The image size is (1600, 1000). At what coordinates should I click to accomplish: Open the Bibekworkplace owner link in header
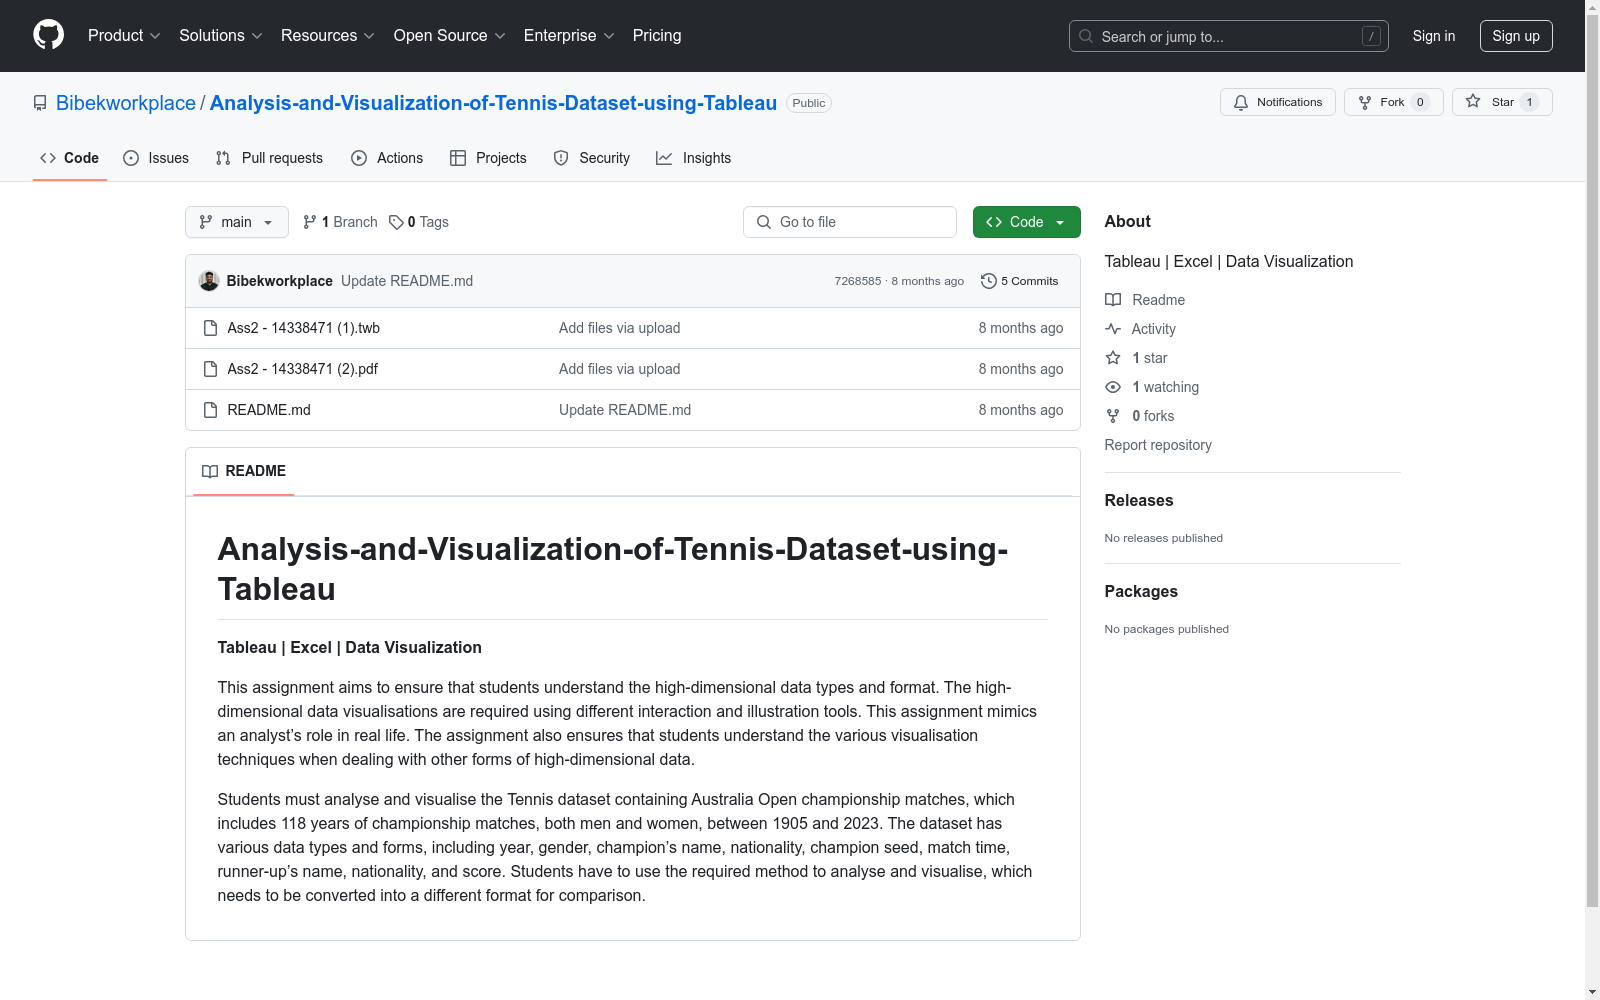pos(126,103)
